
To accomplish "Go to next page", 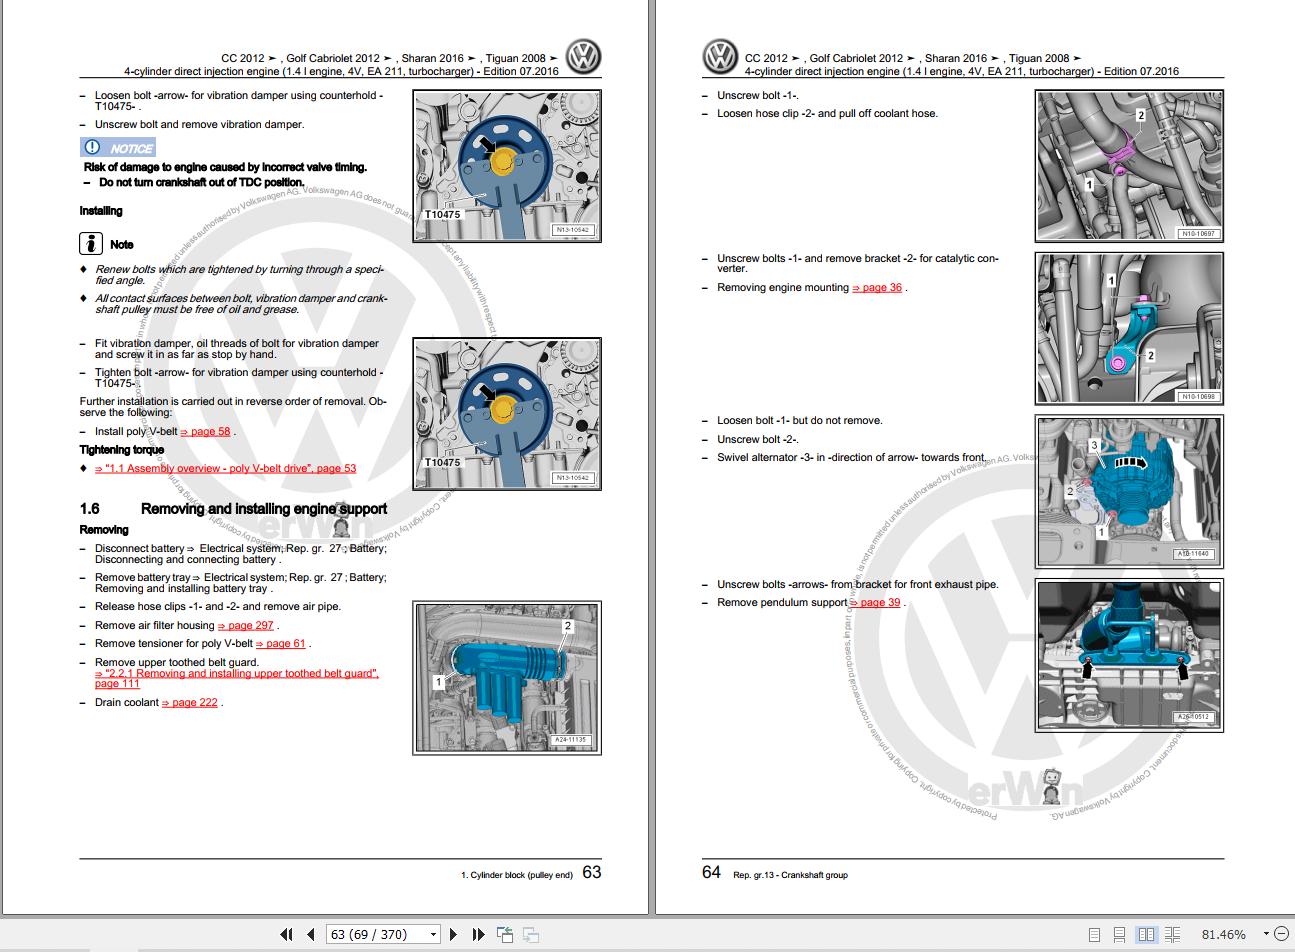I will click(x=453, y=934).
